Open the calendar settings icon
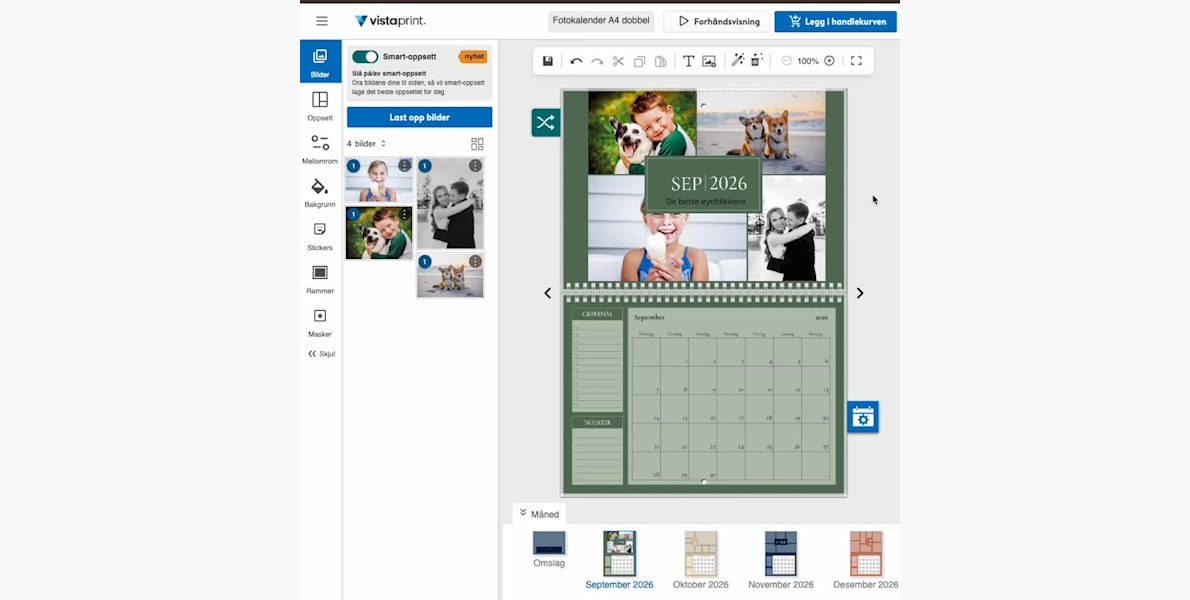1190x600 pixels. (862, 417)
